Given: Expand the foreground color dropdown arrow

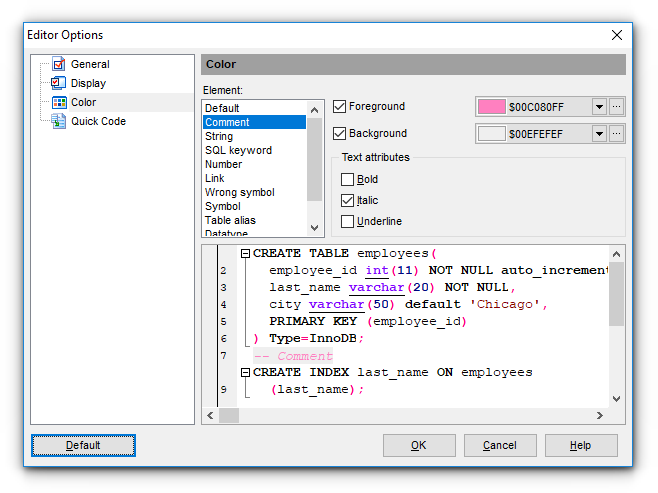Looking at the screenshot, I should pos(599,106).
